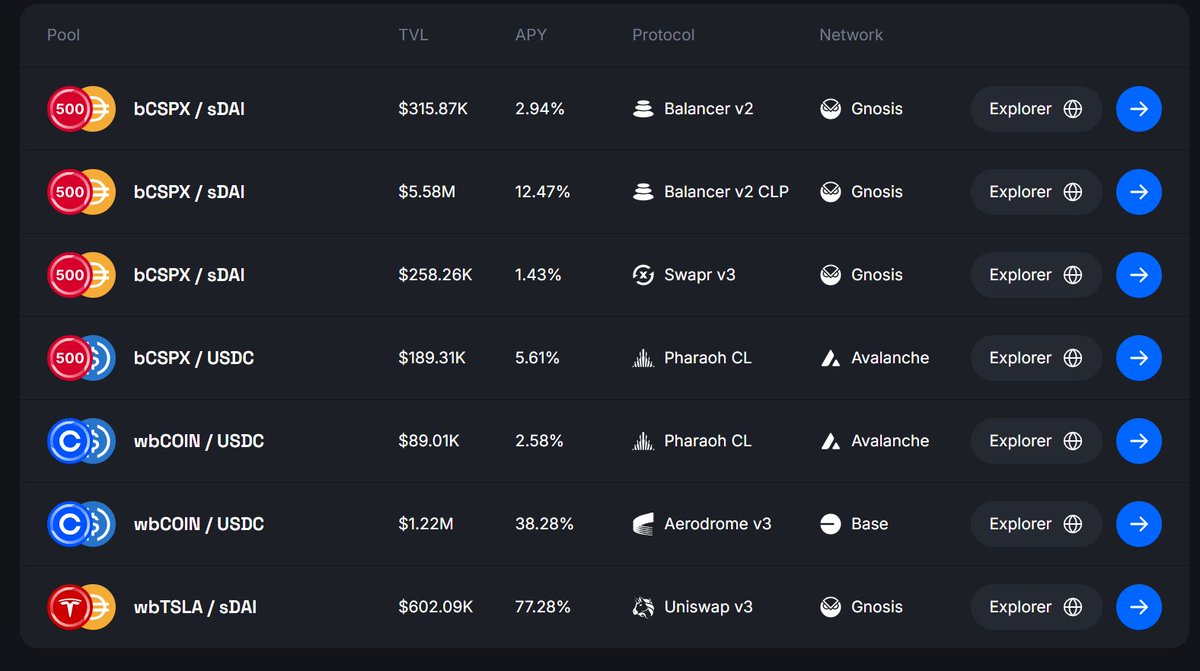Click the Swapr v3 protocol logo

pos(644,275)
